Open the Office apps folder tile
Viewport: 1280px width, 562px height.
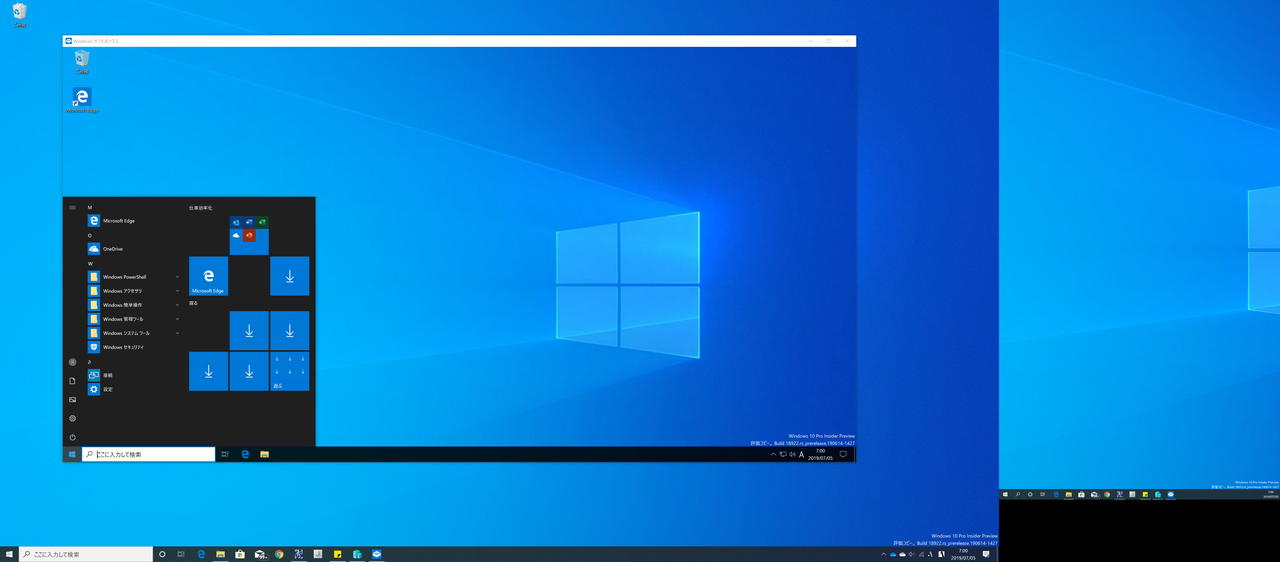(249, 235)
